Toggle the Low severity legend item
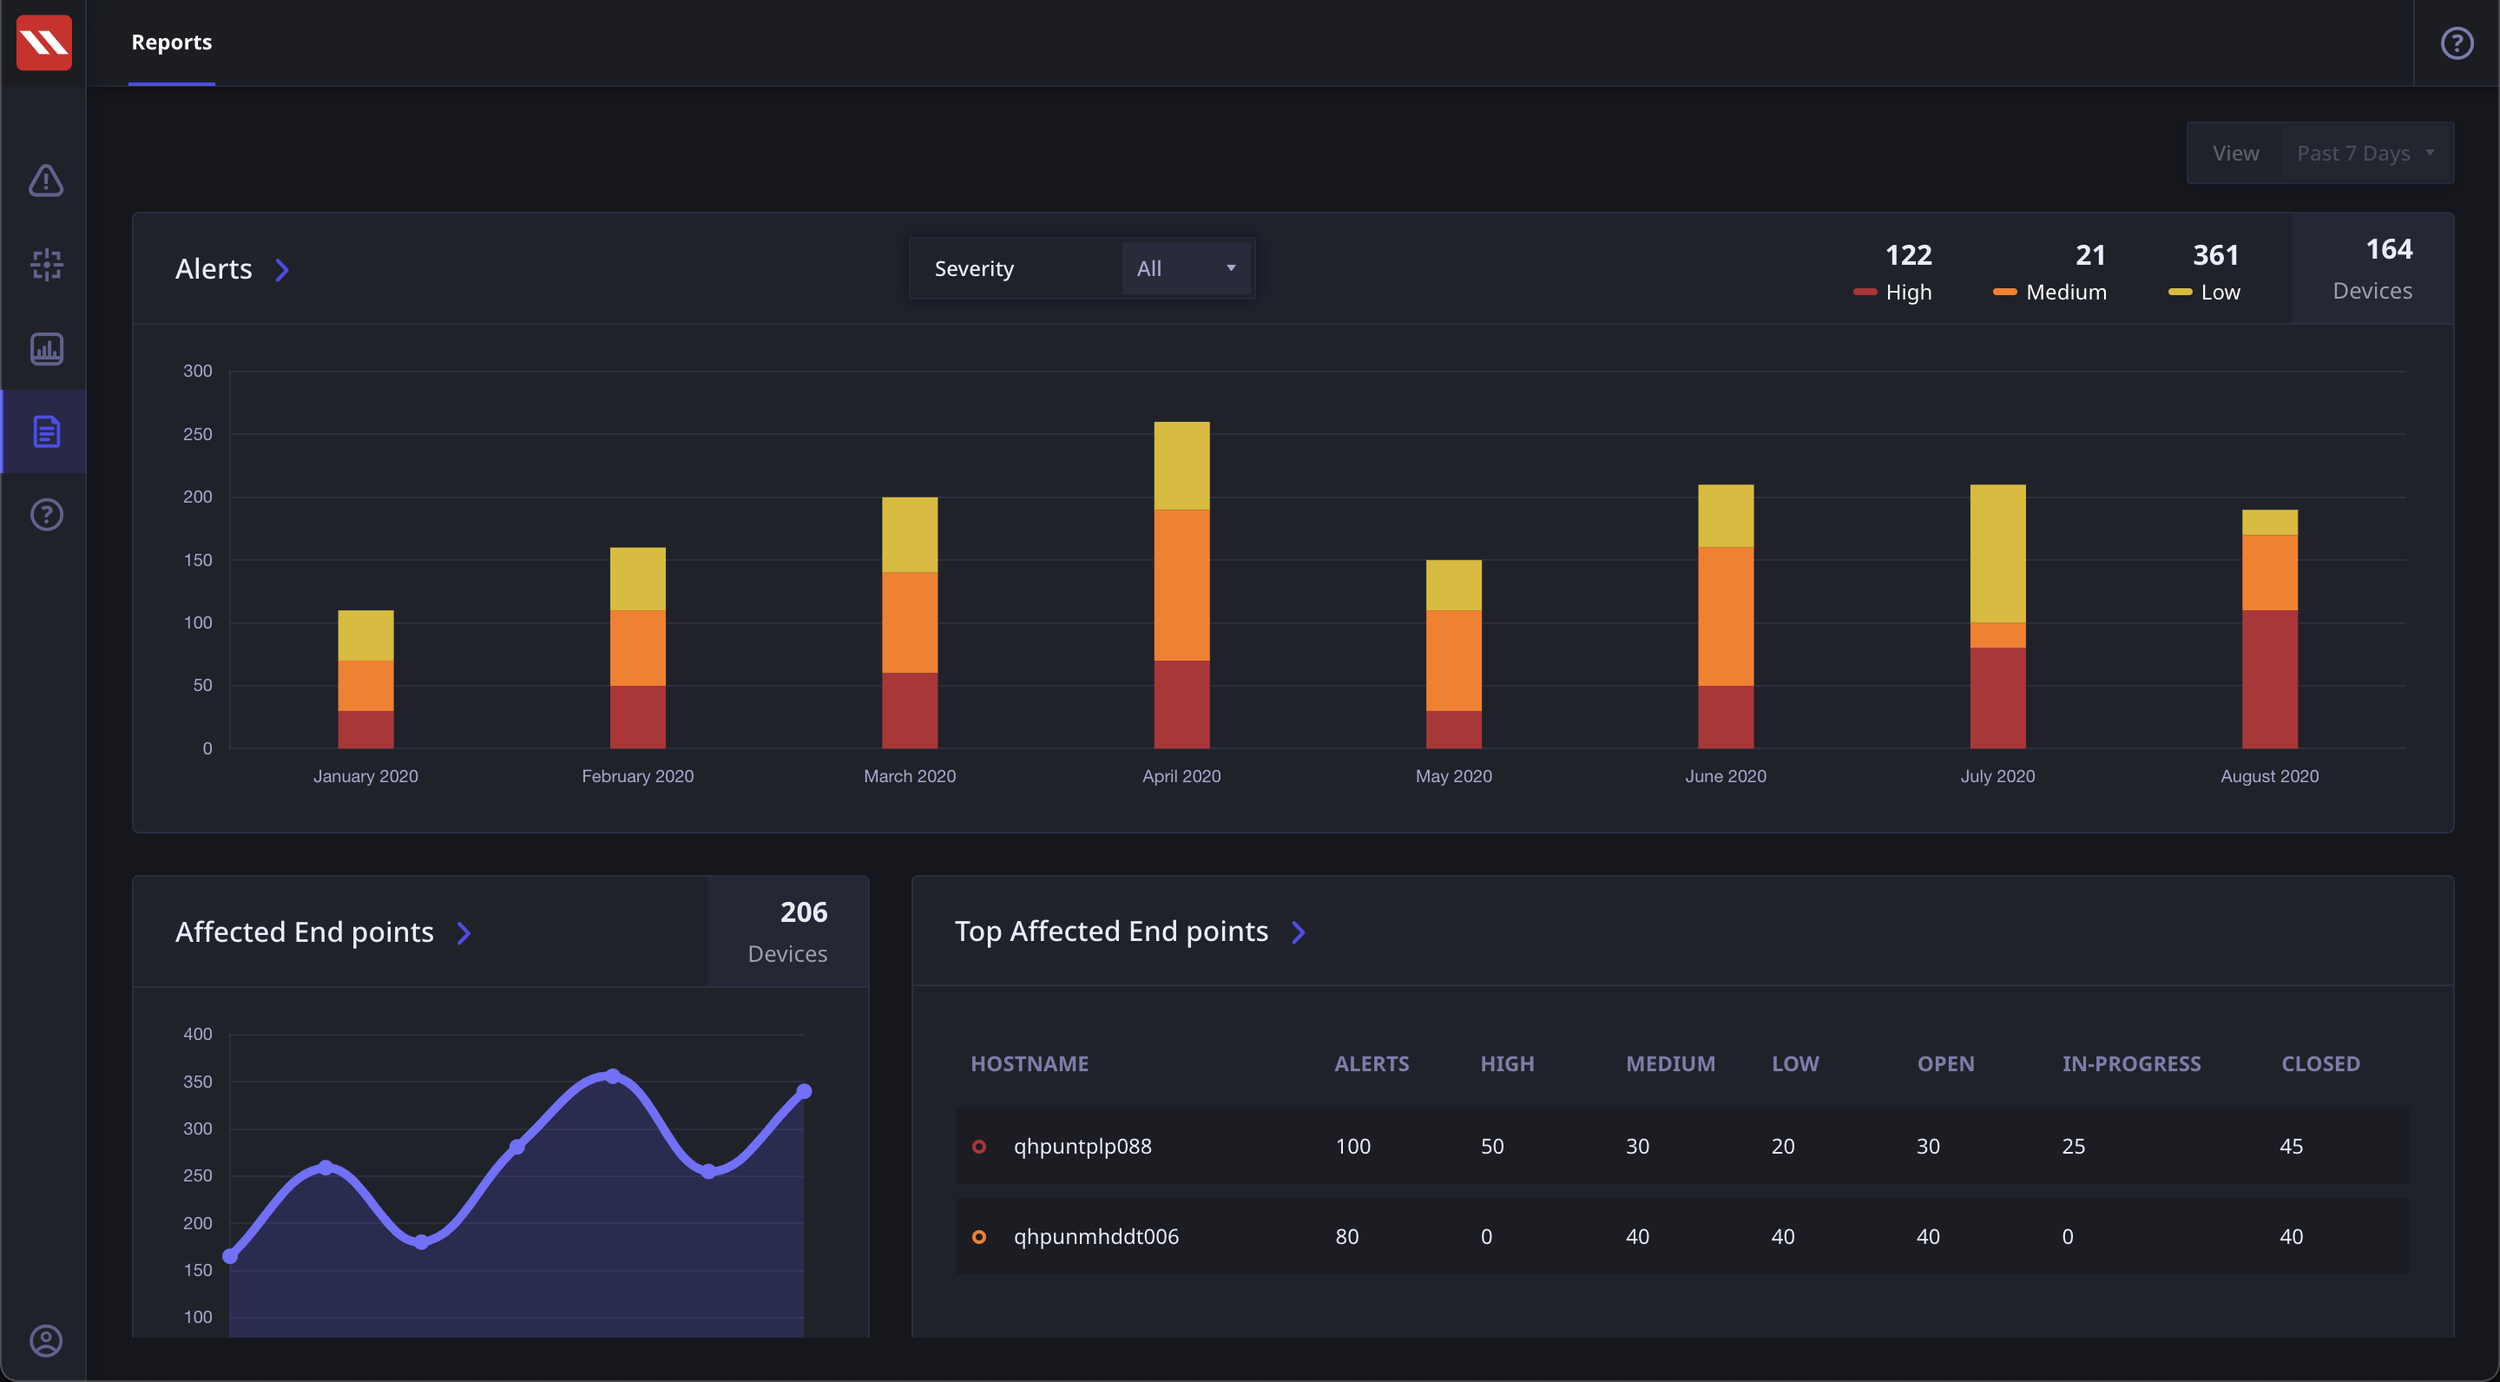2500x1382 pixels. [2204, 292]
